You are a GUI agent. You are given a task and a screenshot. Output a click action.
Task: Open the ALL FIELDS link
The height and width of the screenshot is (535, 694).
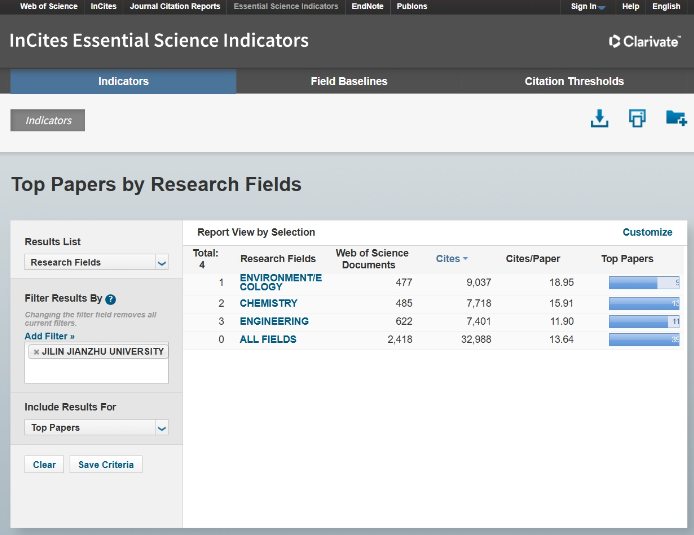[x=268, y=340]
